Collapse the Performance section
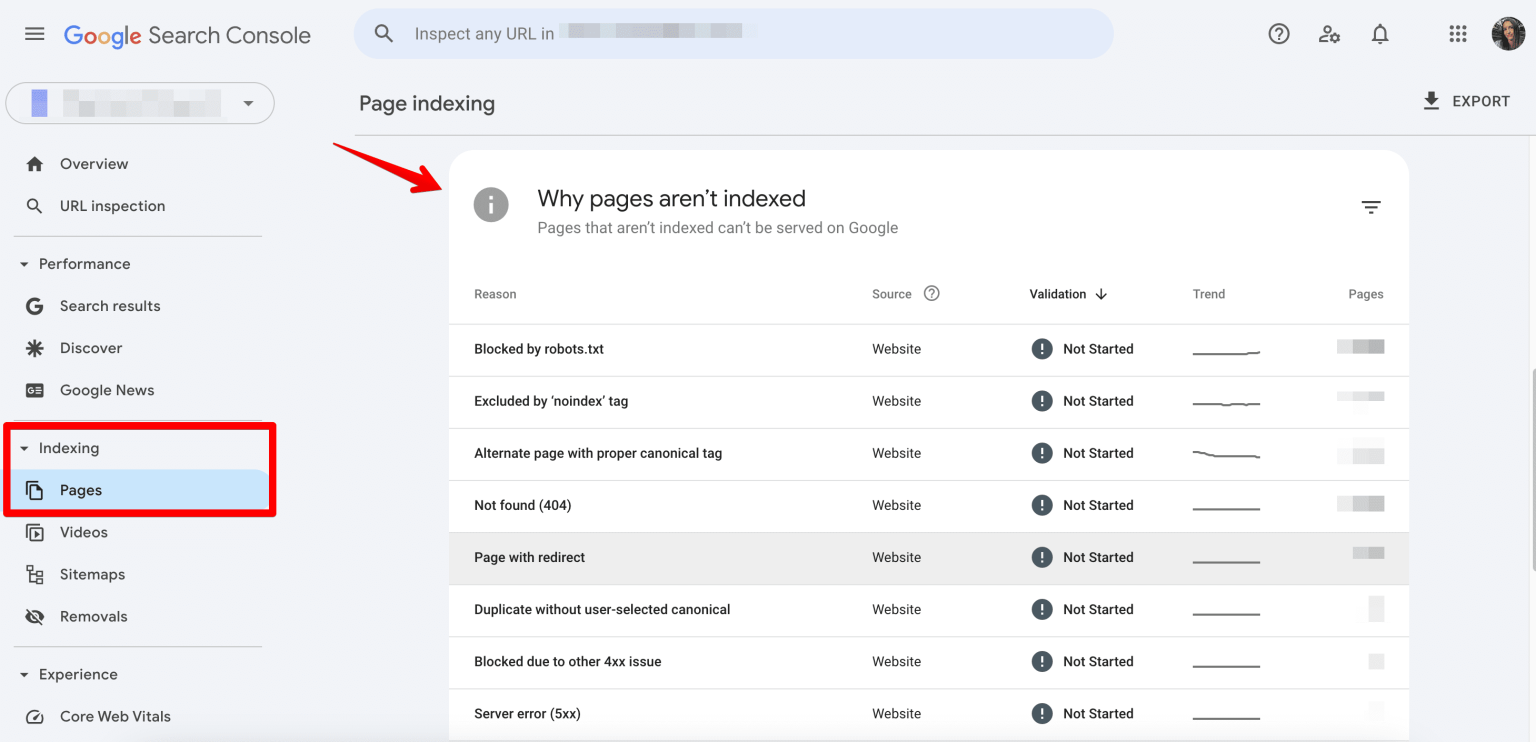 (x=25, y=264)
